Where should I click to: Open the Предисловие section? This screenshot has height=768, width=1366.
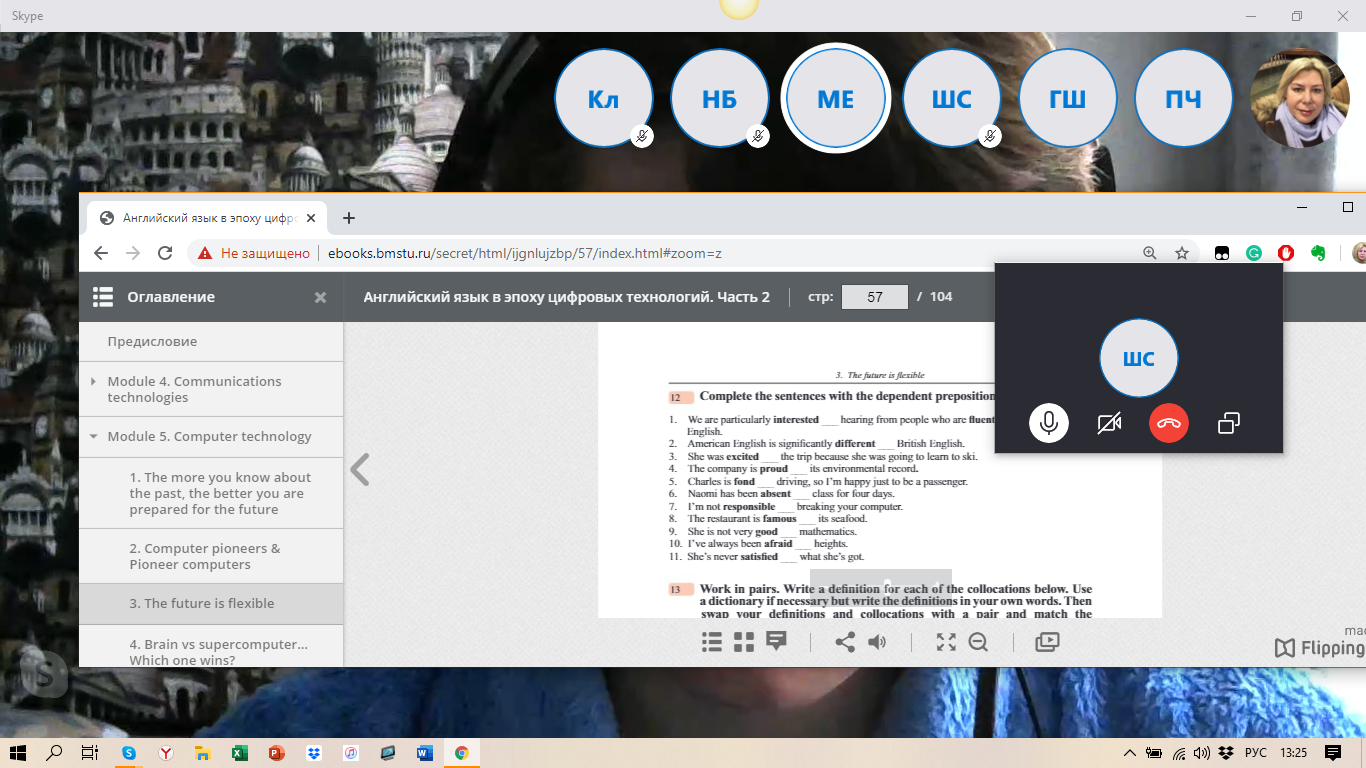(152, 341)
